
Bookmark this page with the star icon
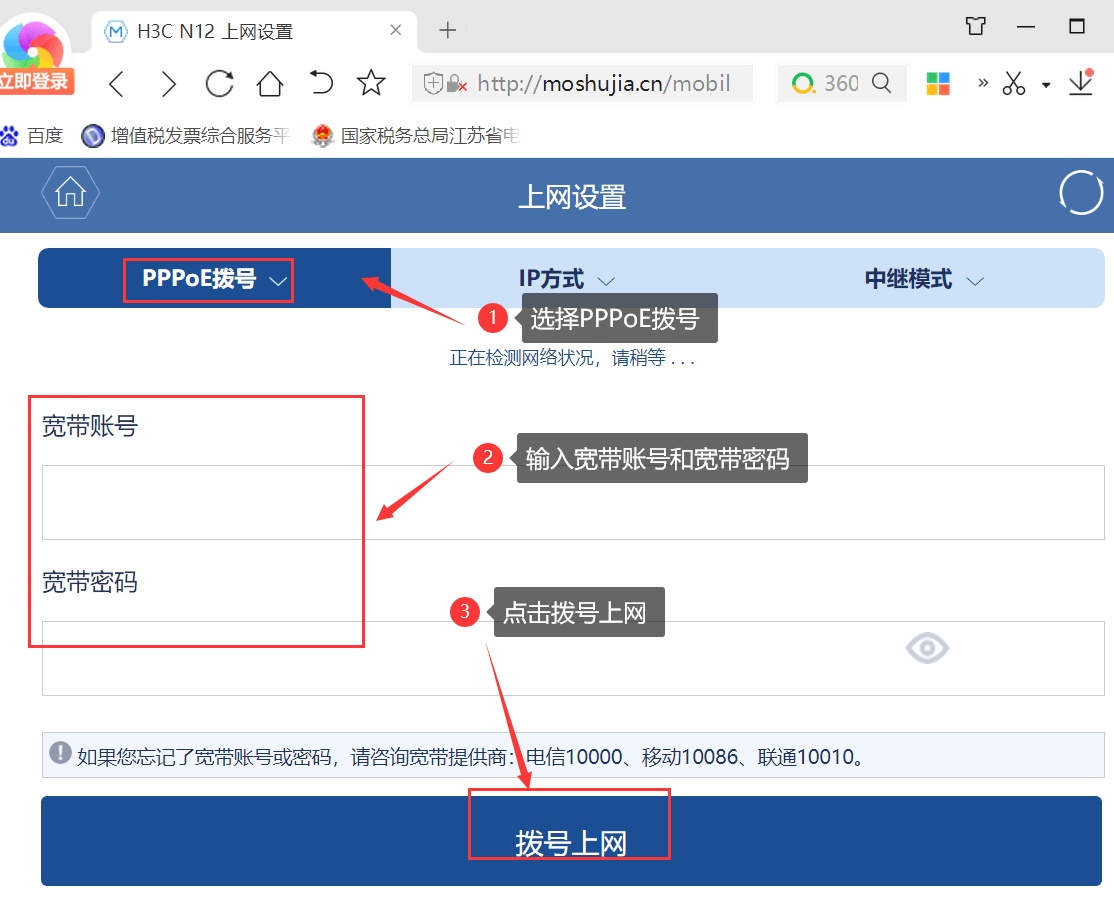pos(371,82)
